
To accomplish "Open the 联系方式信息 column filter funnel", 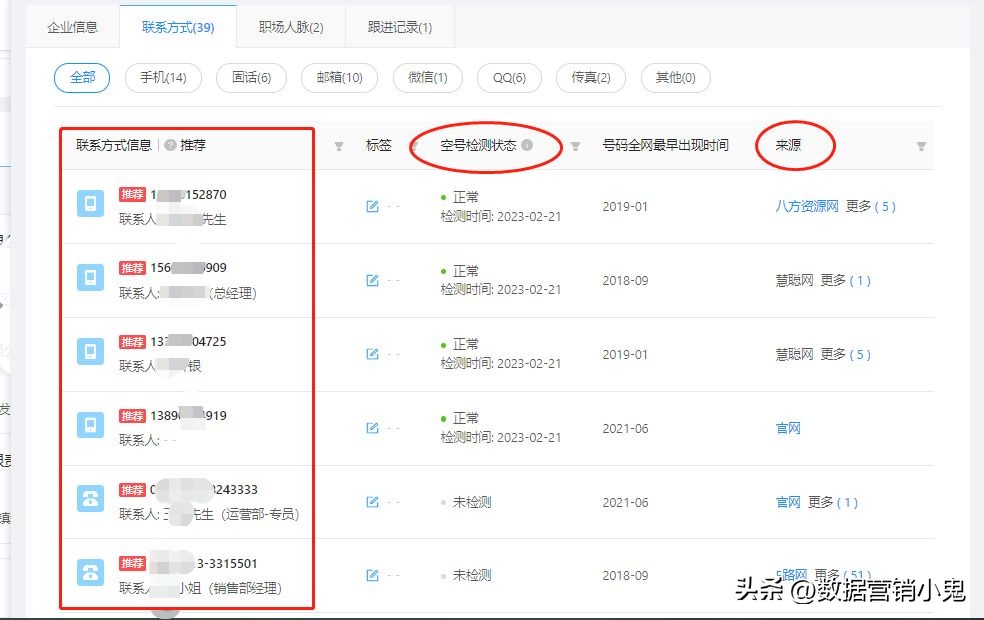I will point(338,146).
